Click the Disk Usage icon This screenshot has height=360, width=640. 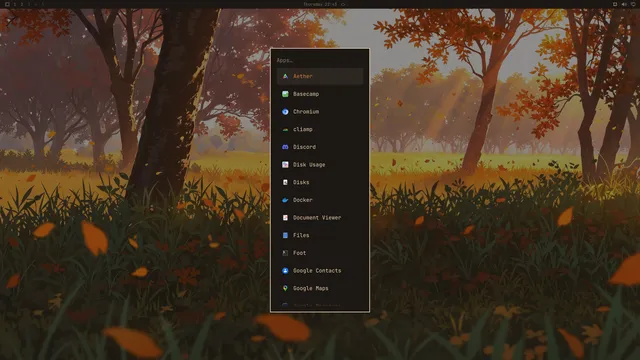coord(285,165)
